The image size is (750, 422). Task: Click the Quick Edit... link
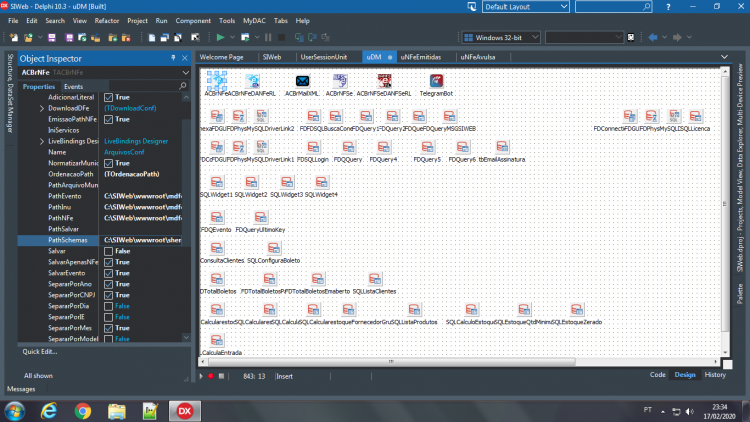click(x=40, y=352)
